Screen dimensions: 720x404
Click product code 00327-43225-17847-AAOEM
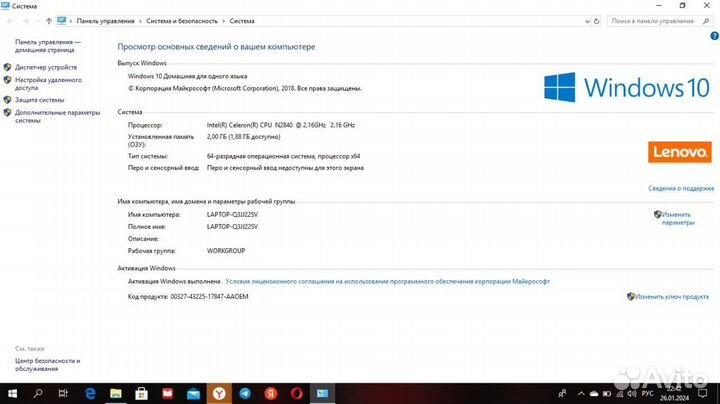click(209, 297)
